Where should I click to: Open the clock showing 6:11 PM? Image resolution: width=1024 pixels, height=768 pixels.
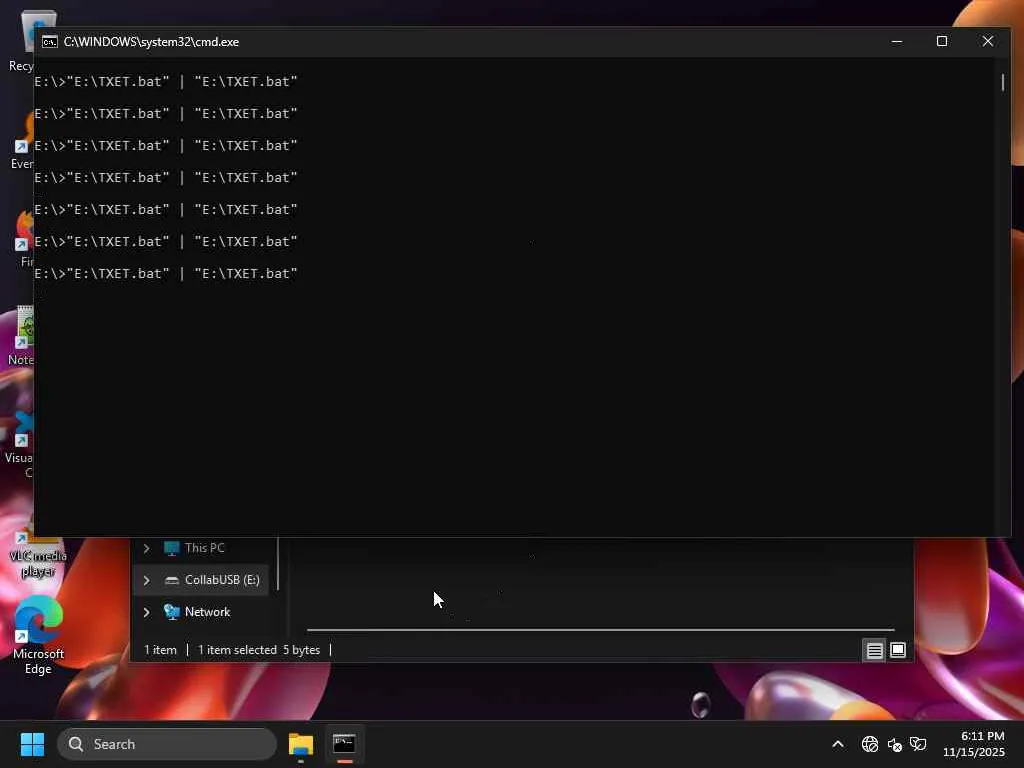click(x=974, y=744)
